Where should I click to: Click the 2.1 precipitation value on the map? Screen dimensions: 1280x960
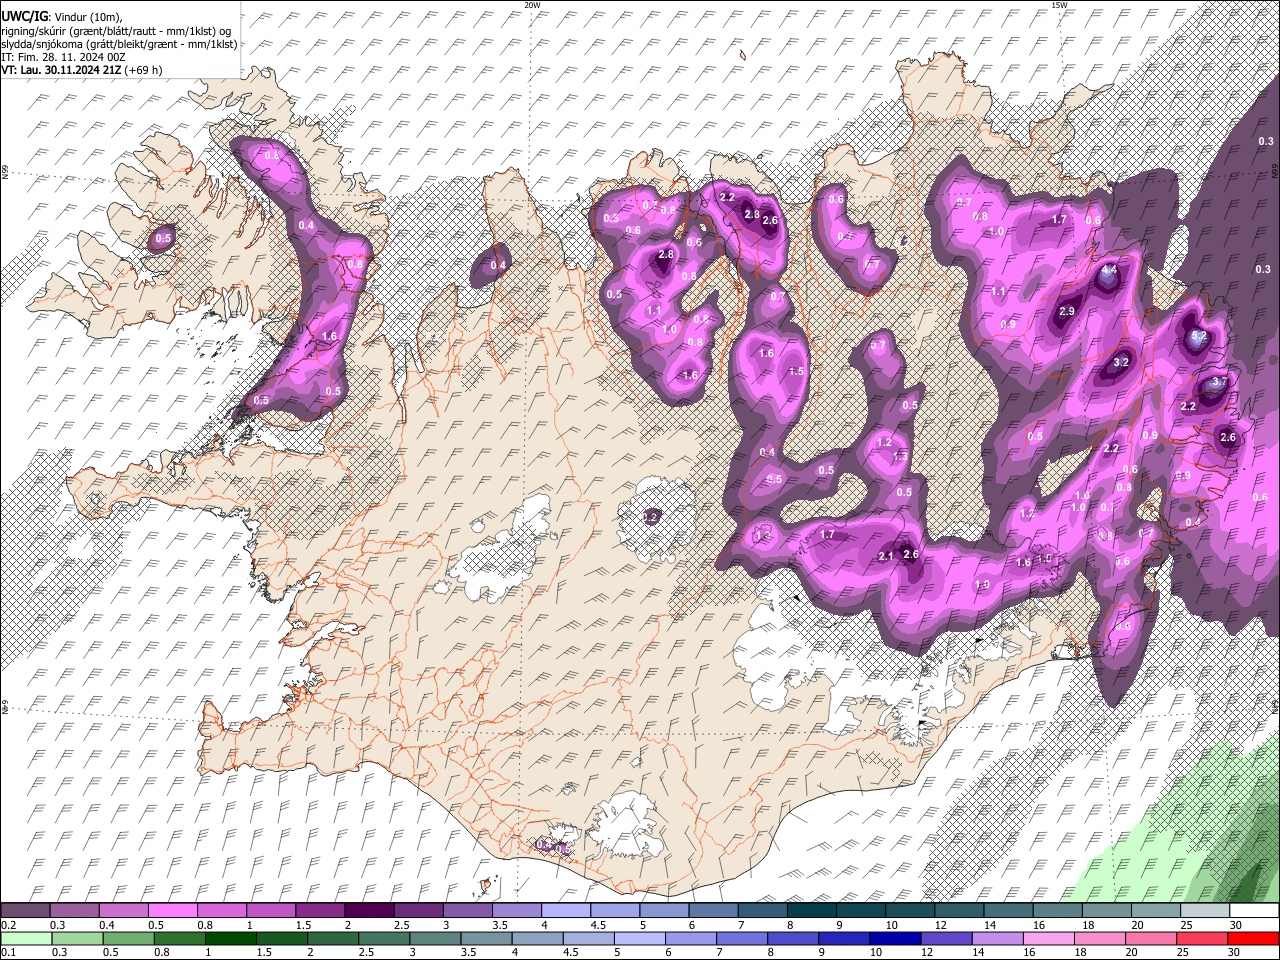885,557
